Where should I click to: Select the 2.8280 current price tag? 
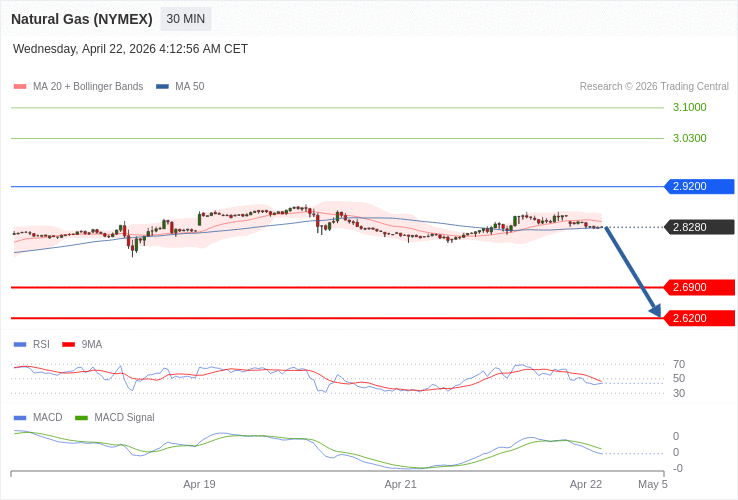(x=699, y=227)
